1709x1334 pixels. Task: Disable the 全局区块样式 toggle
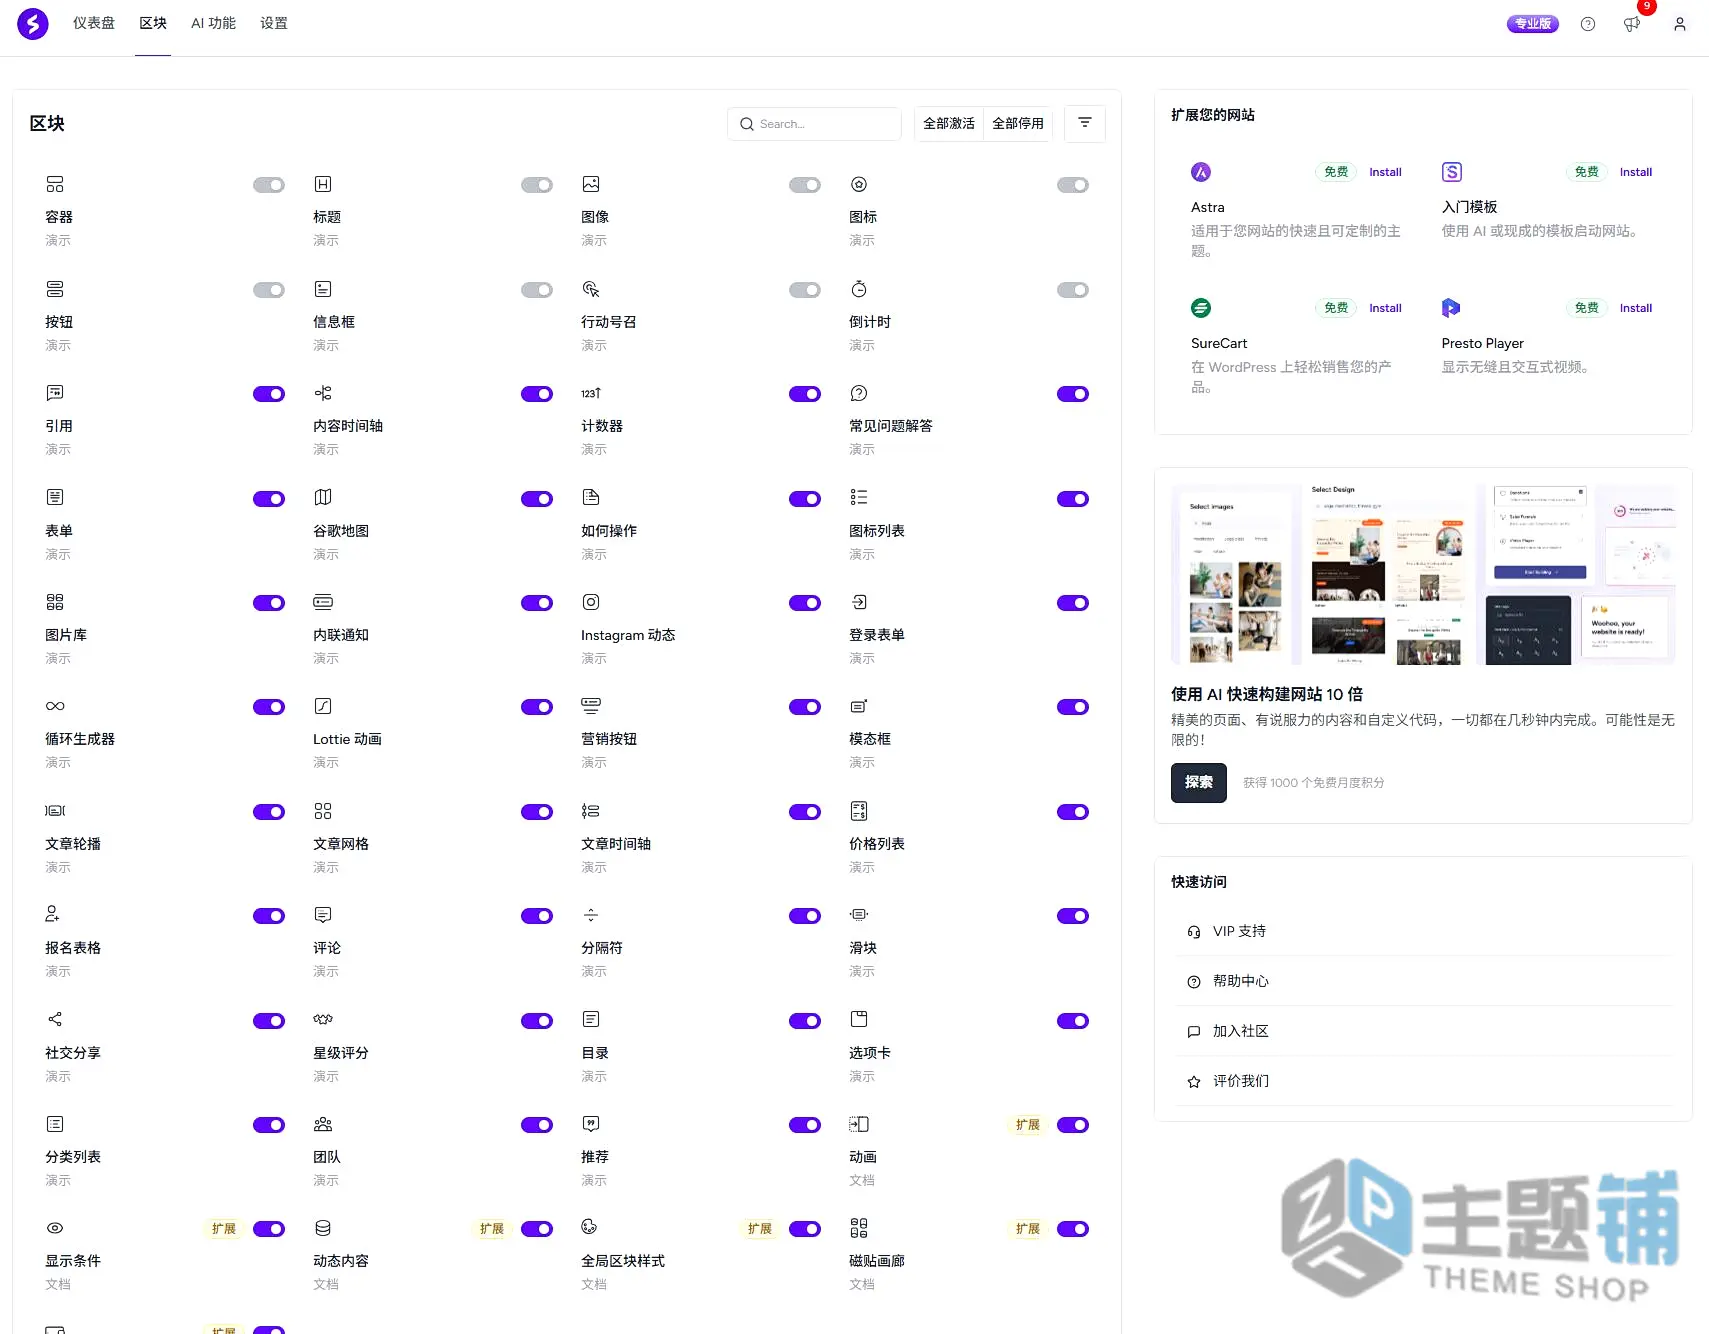[805, 1229]
